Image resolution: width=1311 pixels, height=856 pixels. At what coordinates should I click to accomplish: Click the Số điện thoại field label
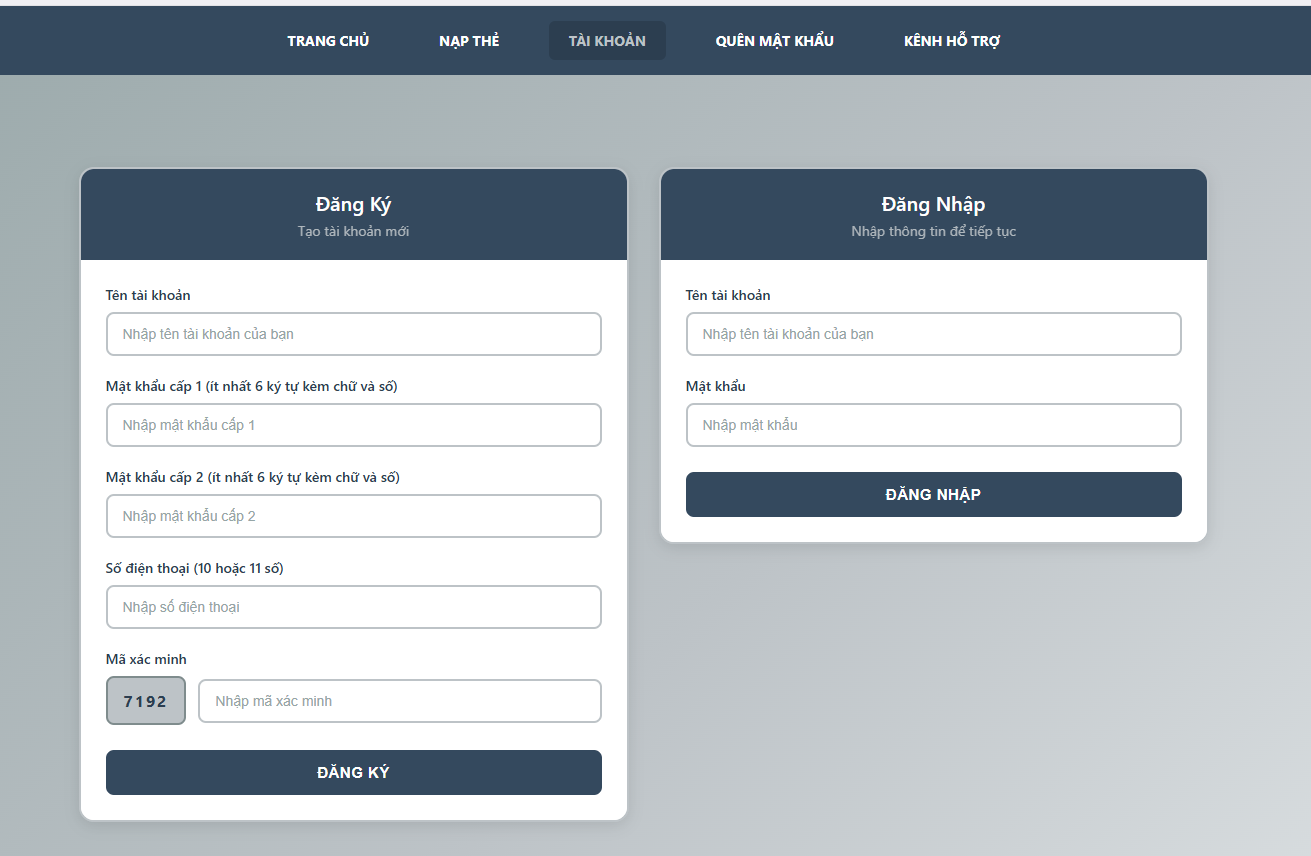(195, 568)
